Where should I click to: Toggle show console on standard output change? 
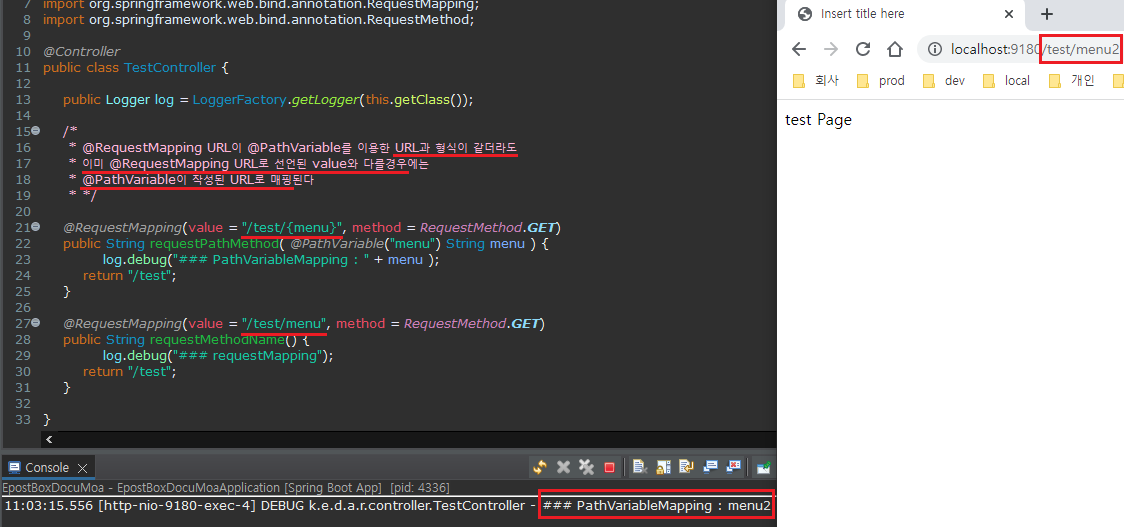tap(710, 467)
